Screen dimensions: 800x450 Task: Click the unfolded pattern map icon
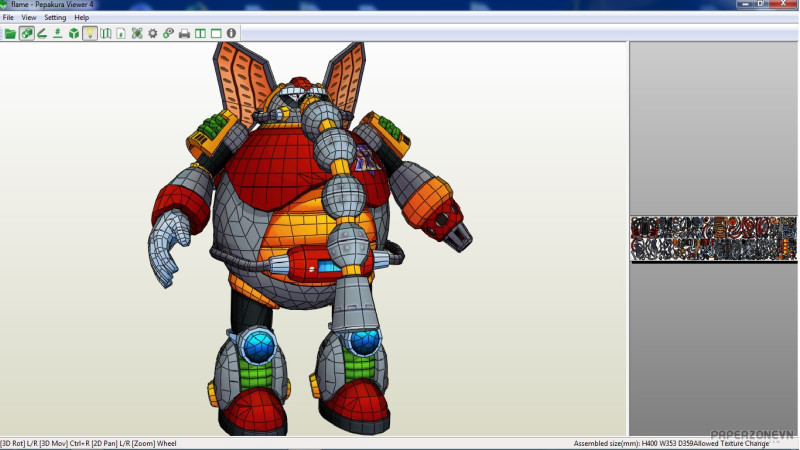tap(106, 34)
